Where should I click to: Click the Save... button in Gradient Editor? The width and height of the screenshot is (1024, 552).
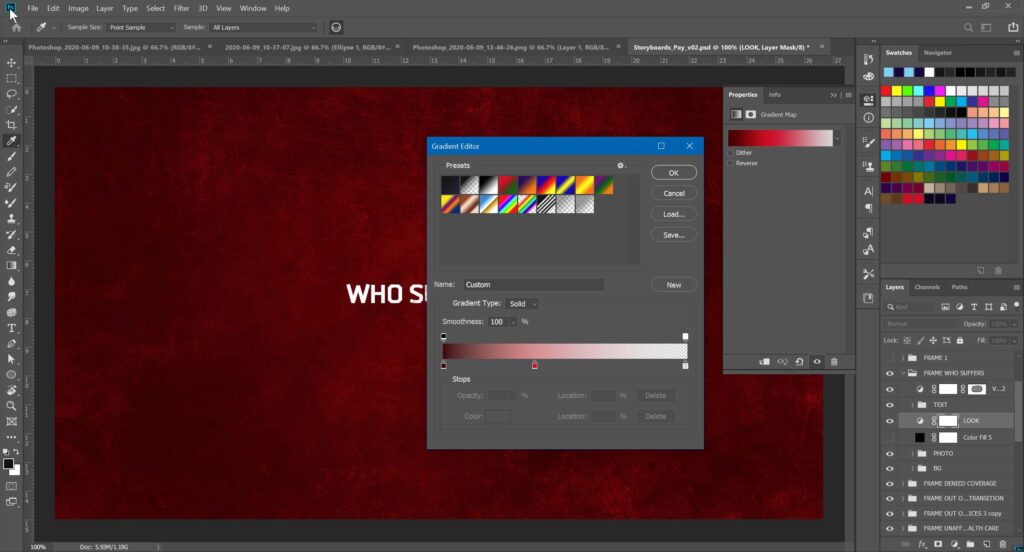673,234
